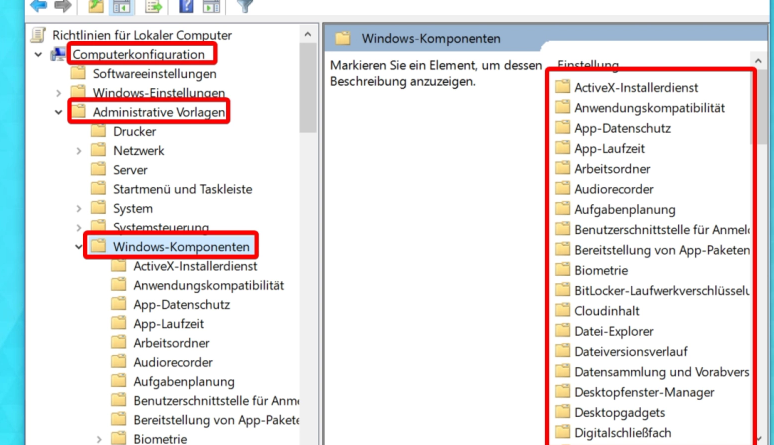Click the grey Forward arrow in toolbar
Image resolution: width=774 pixels, height=445 pixels.
tap(63, 5)
